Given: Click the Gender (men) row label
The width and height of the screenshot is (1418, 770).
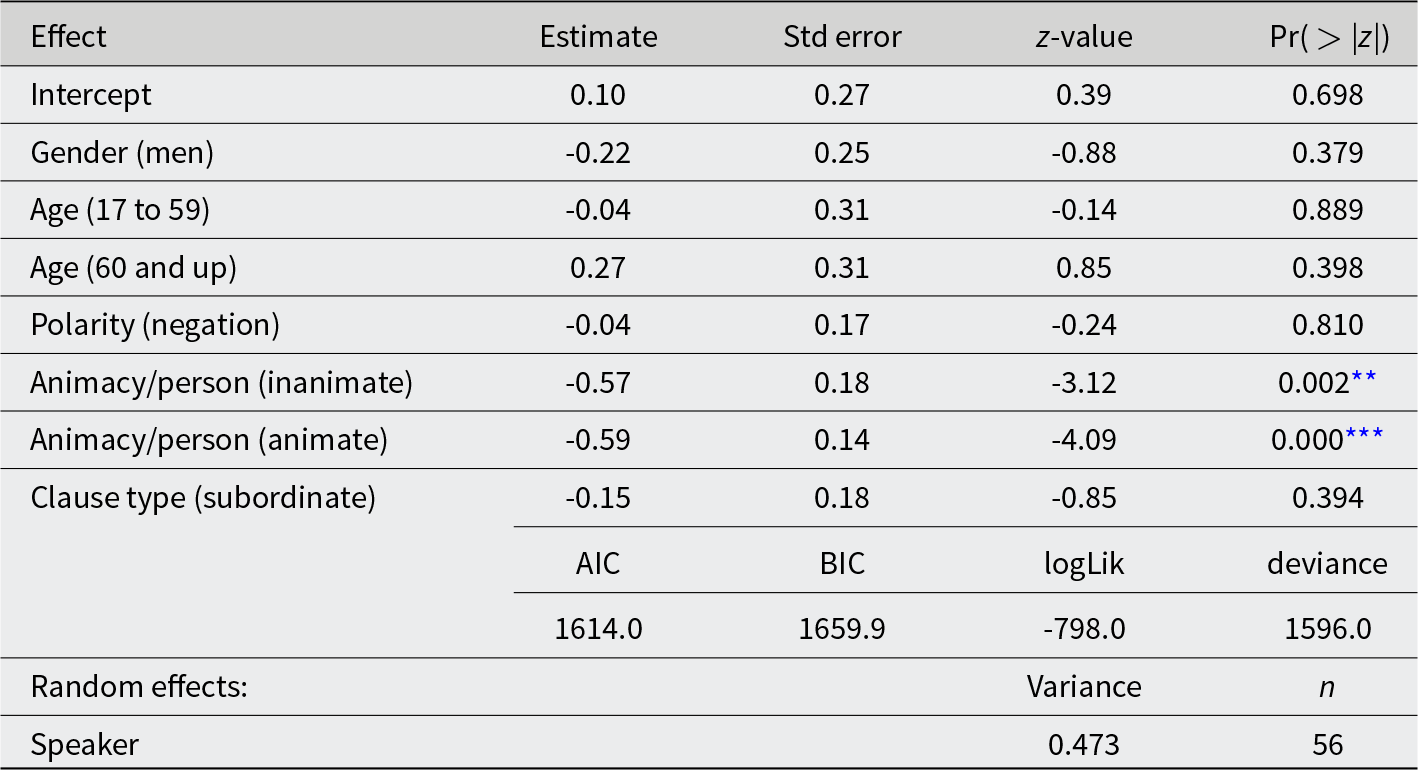Looking at the screenshot, I should pos(122,152).
